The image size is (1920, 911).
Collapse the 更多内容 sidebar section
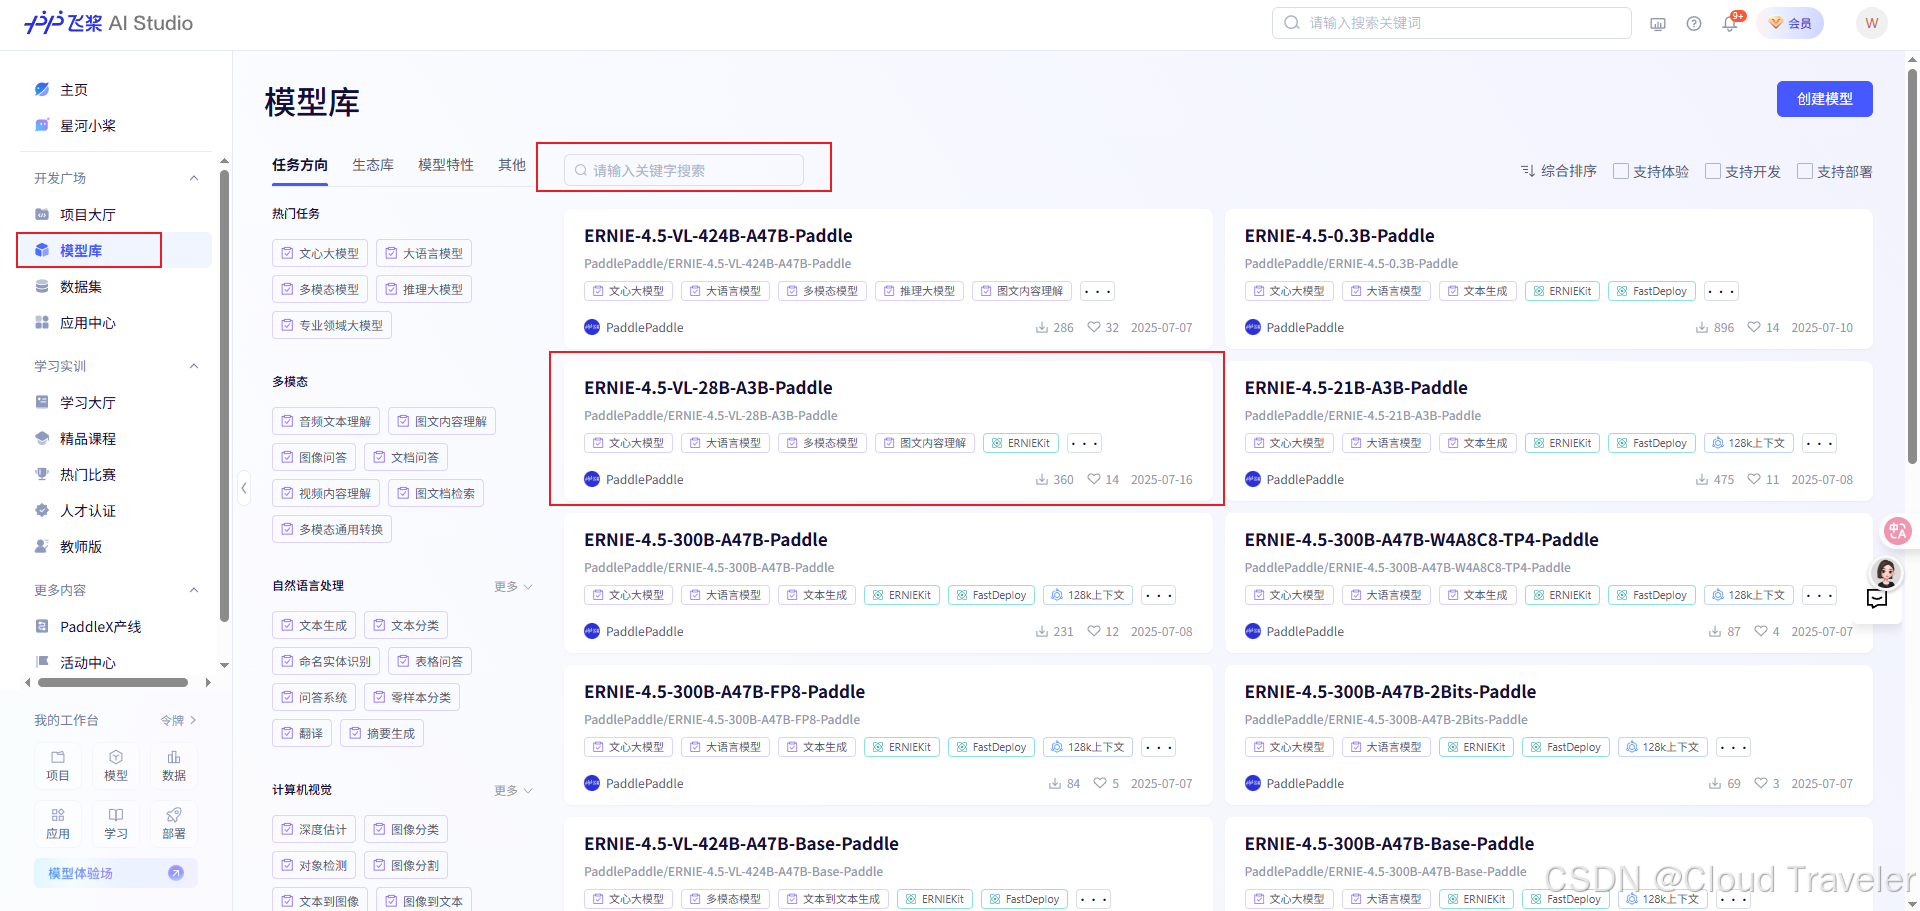click(194, 590)
